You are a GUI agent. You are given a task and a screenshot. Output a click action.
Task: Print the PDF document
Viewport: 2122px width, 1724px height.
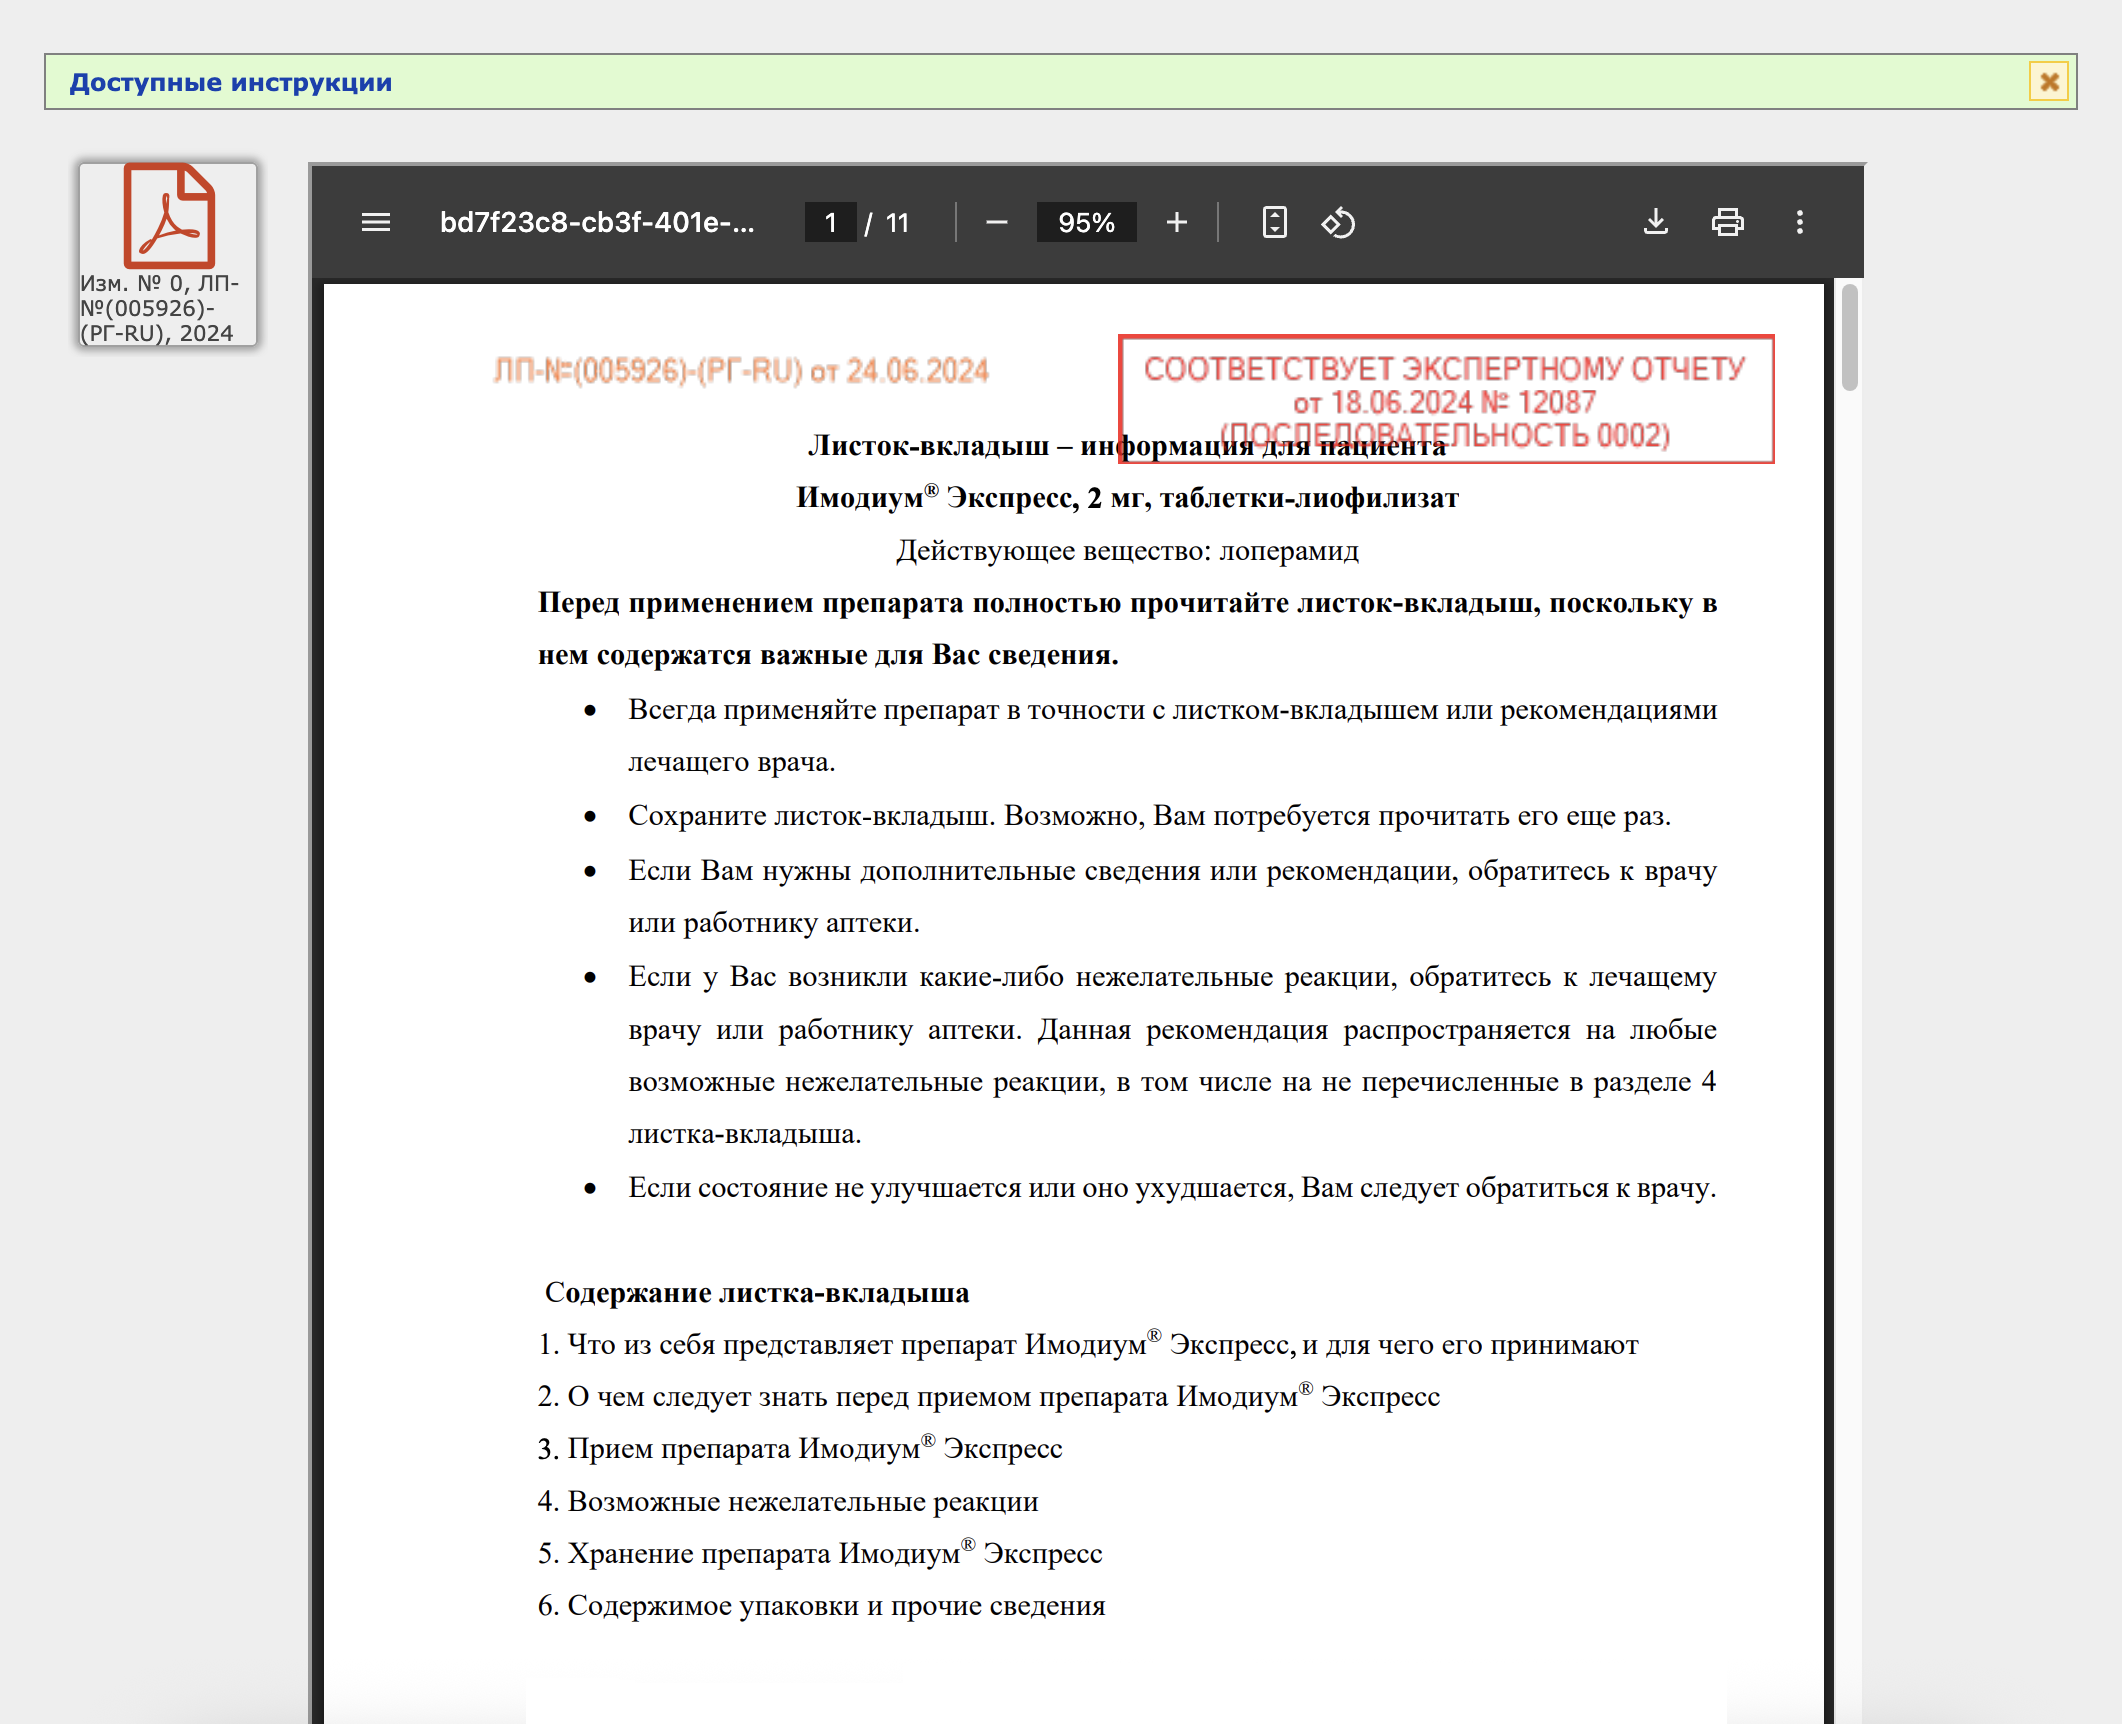click(x=1727, y=222)
